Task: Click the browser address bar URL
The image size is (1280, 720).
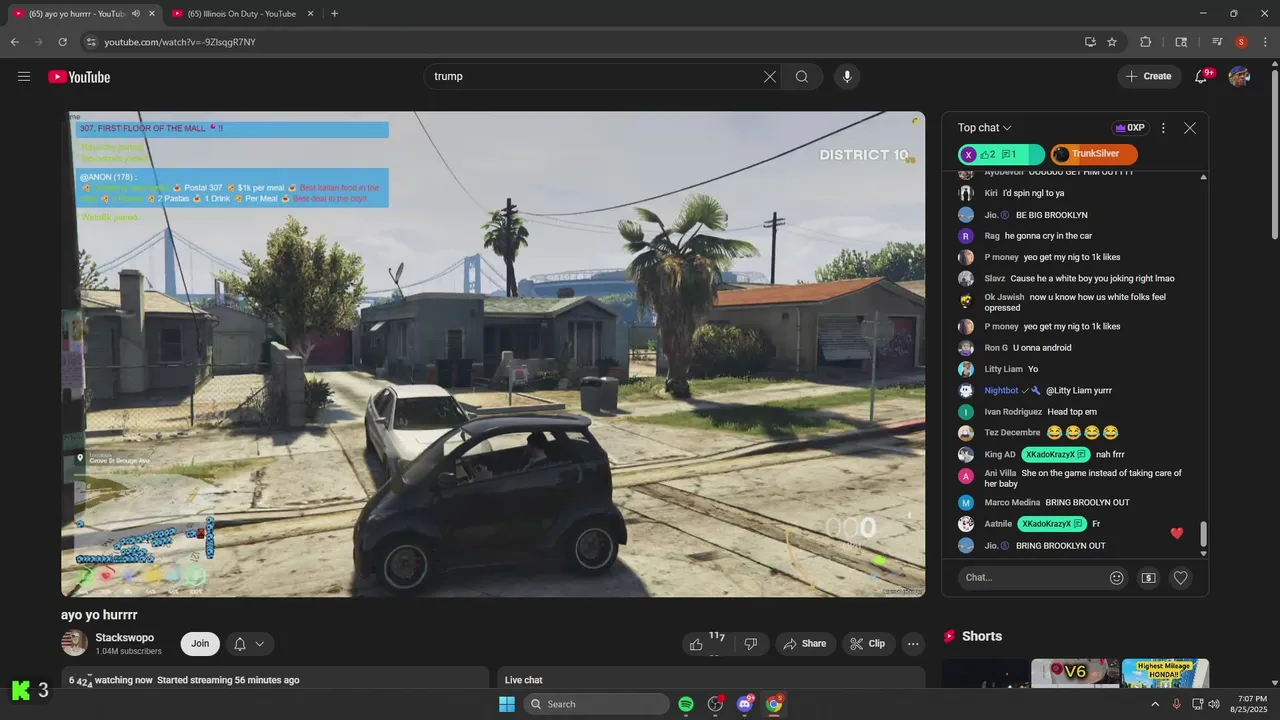Action: click(x=180, y=42)
